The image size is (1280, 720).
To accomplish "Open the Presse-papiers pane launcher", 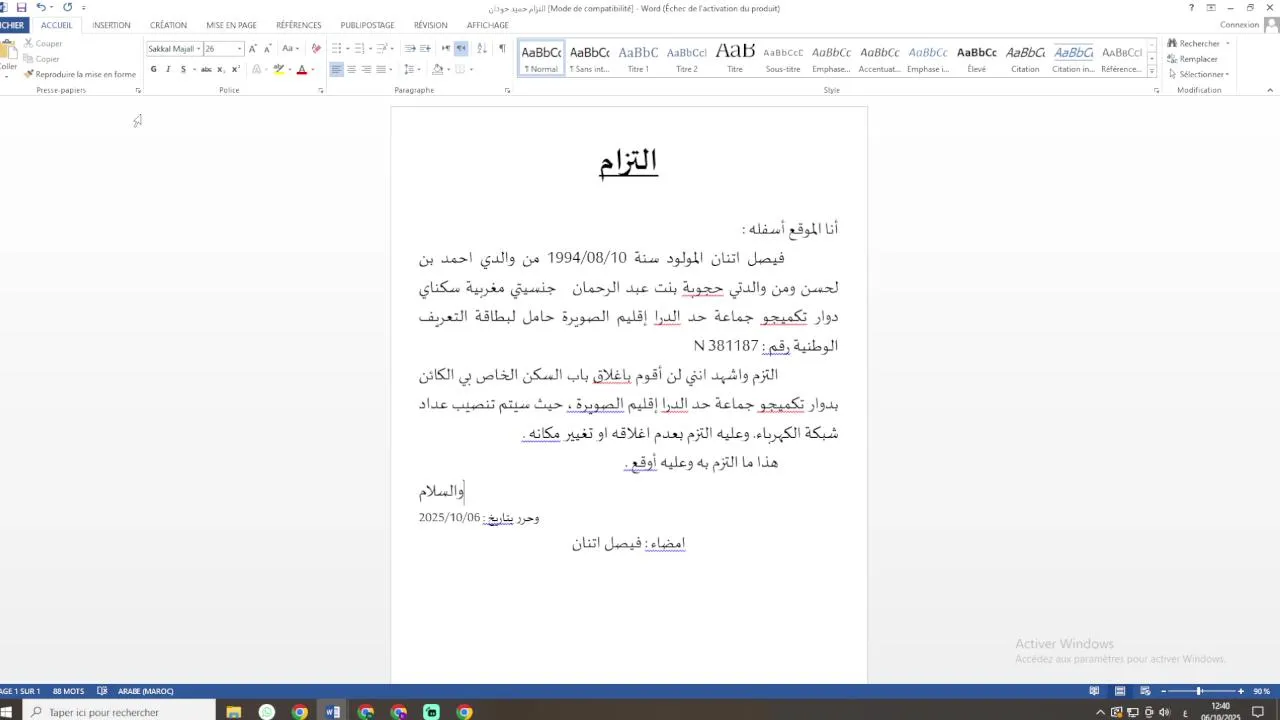I will [138, 91].
